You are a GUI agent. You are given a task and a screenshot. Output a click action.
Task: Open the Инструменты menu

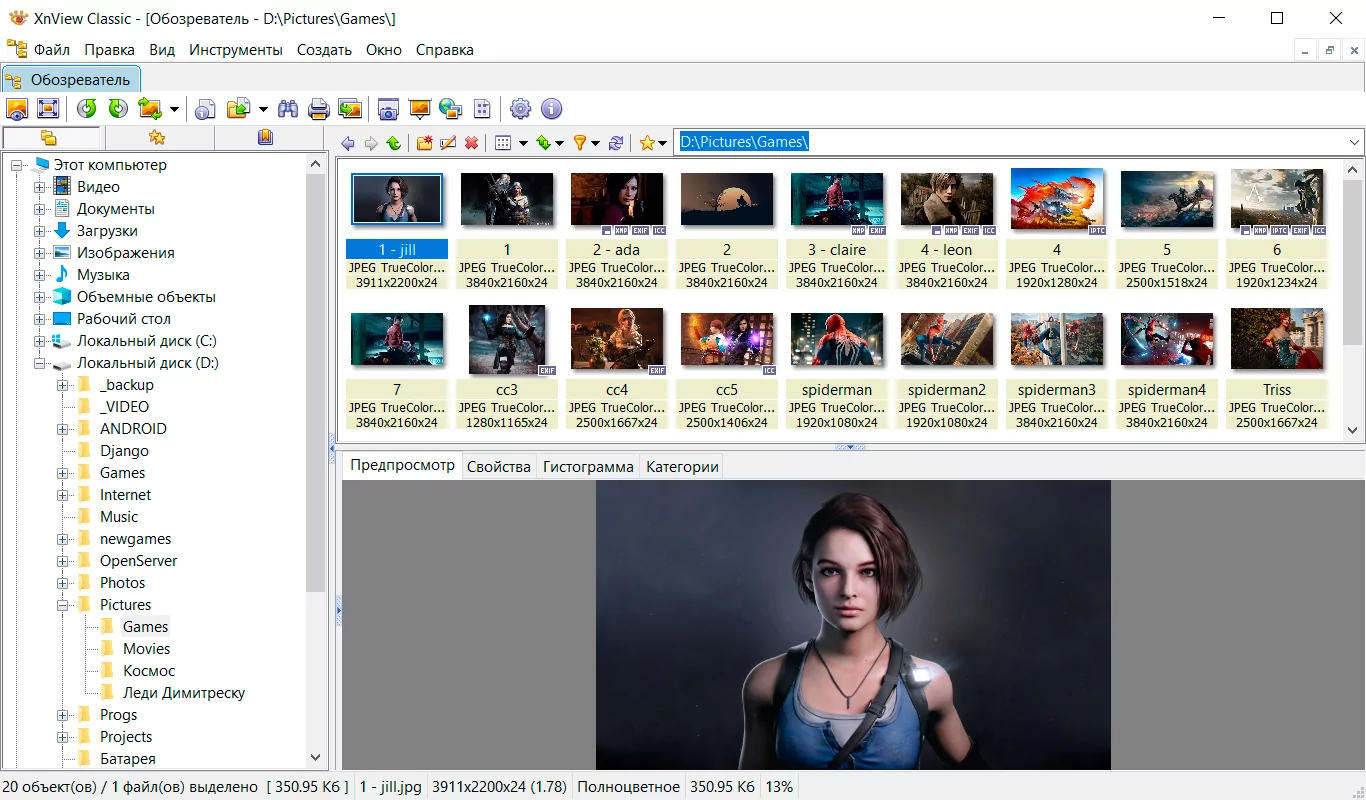pos(236,50)
